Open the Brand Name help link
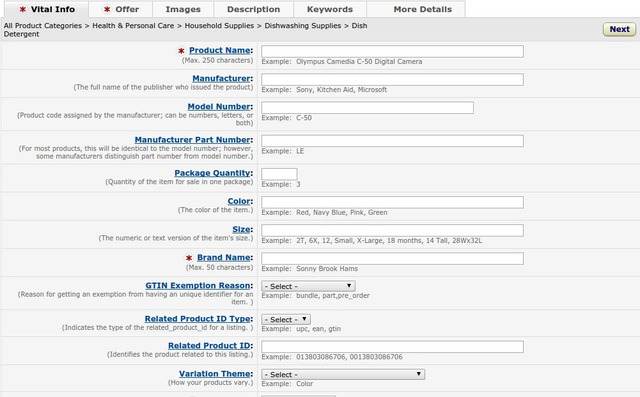 224,257
